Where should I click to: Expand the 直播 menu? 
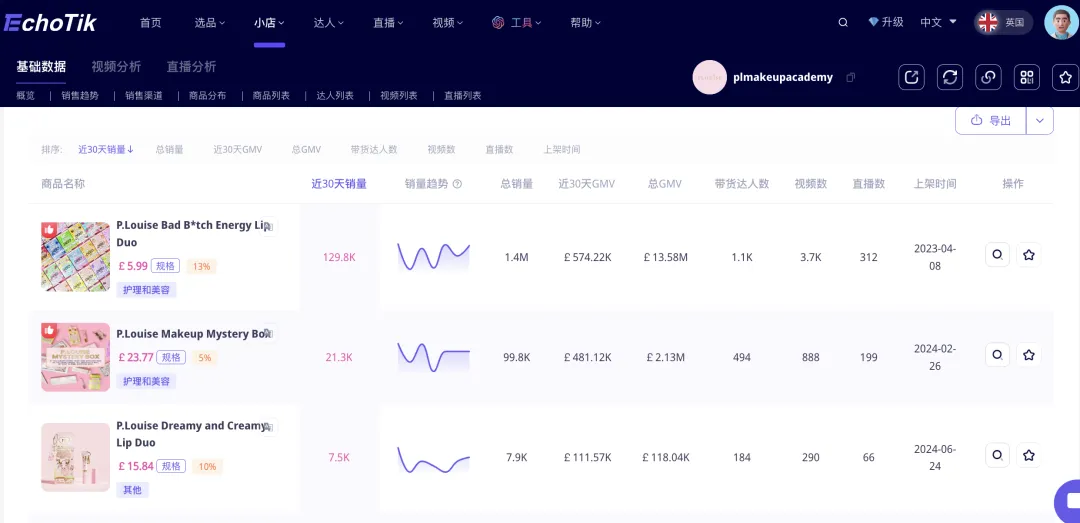coord(388,23)
